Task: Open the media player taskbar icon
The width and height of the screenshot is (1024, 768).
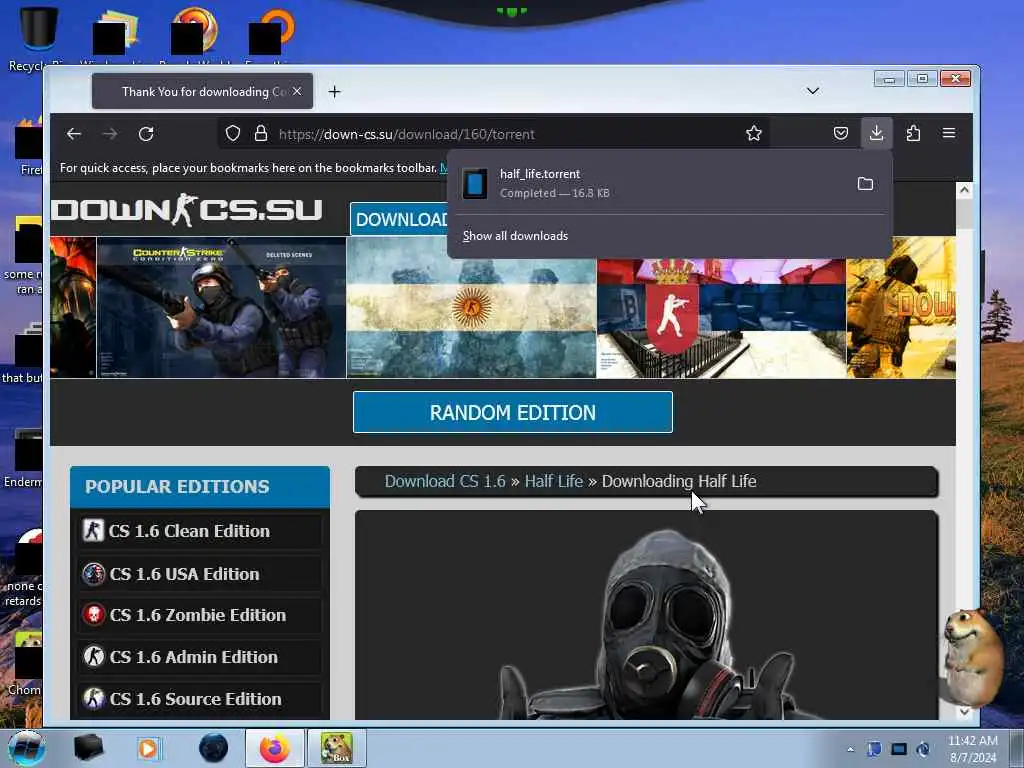Action: pos(148,748)
